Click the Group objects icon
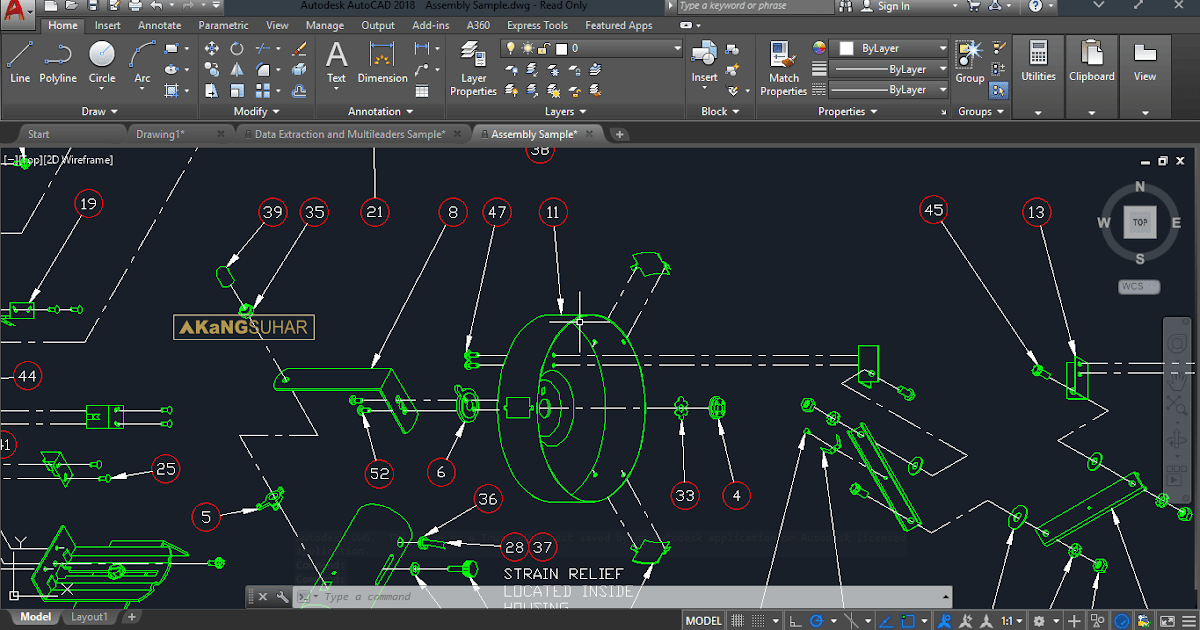Image resolution: width=1200 pixels, height=630 pixels. (x=969, y=62)
